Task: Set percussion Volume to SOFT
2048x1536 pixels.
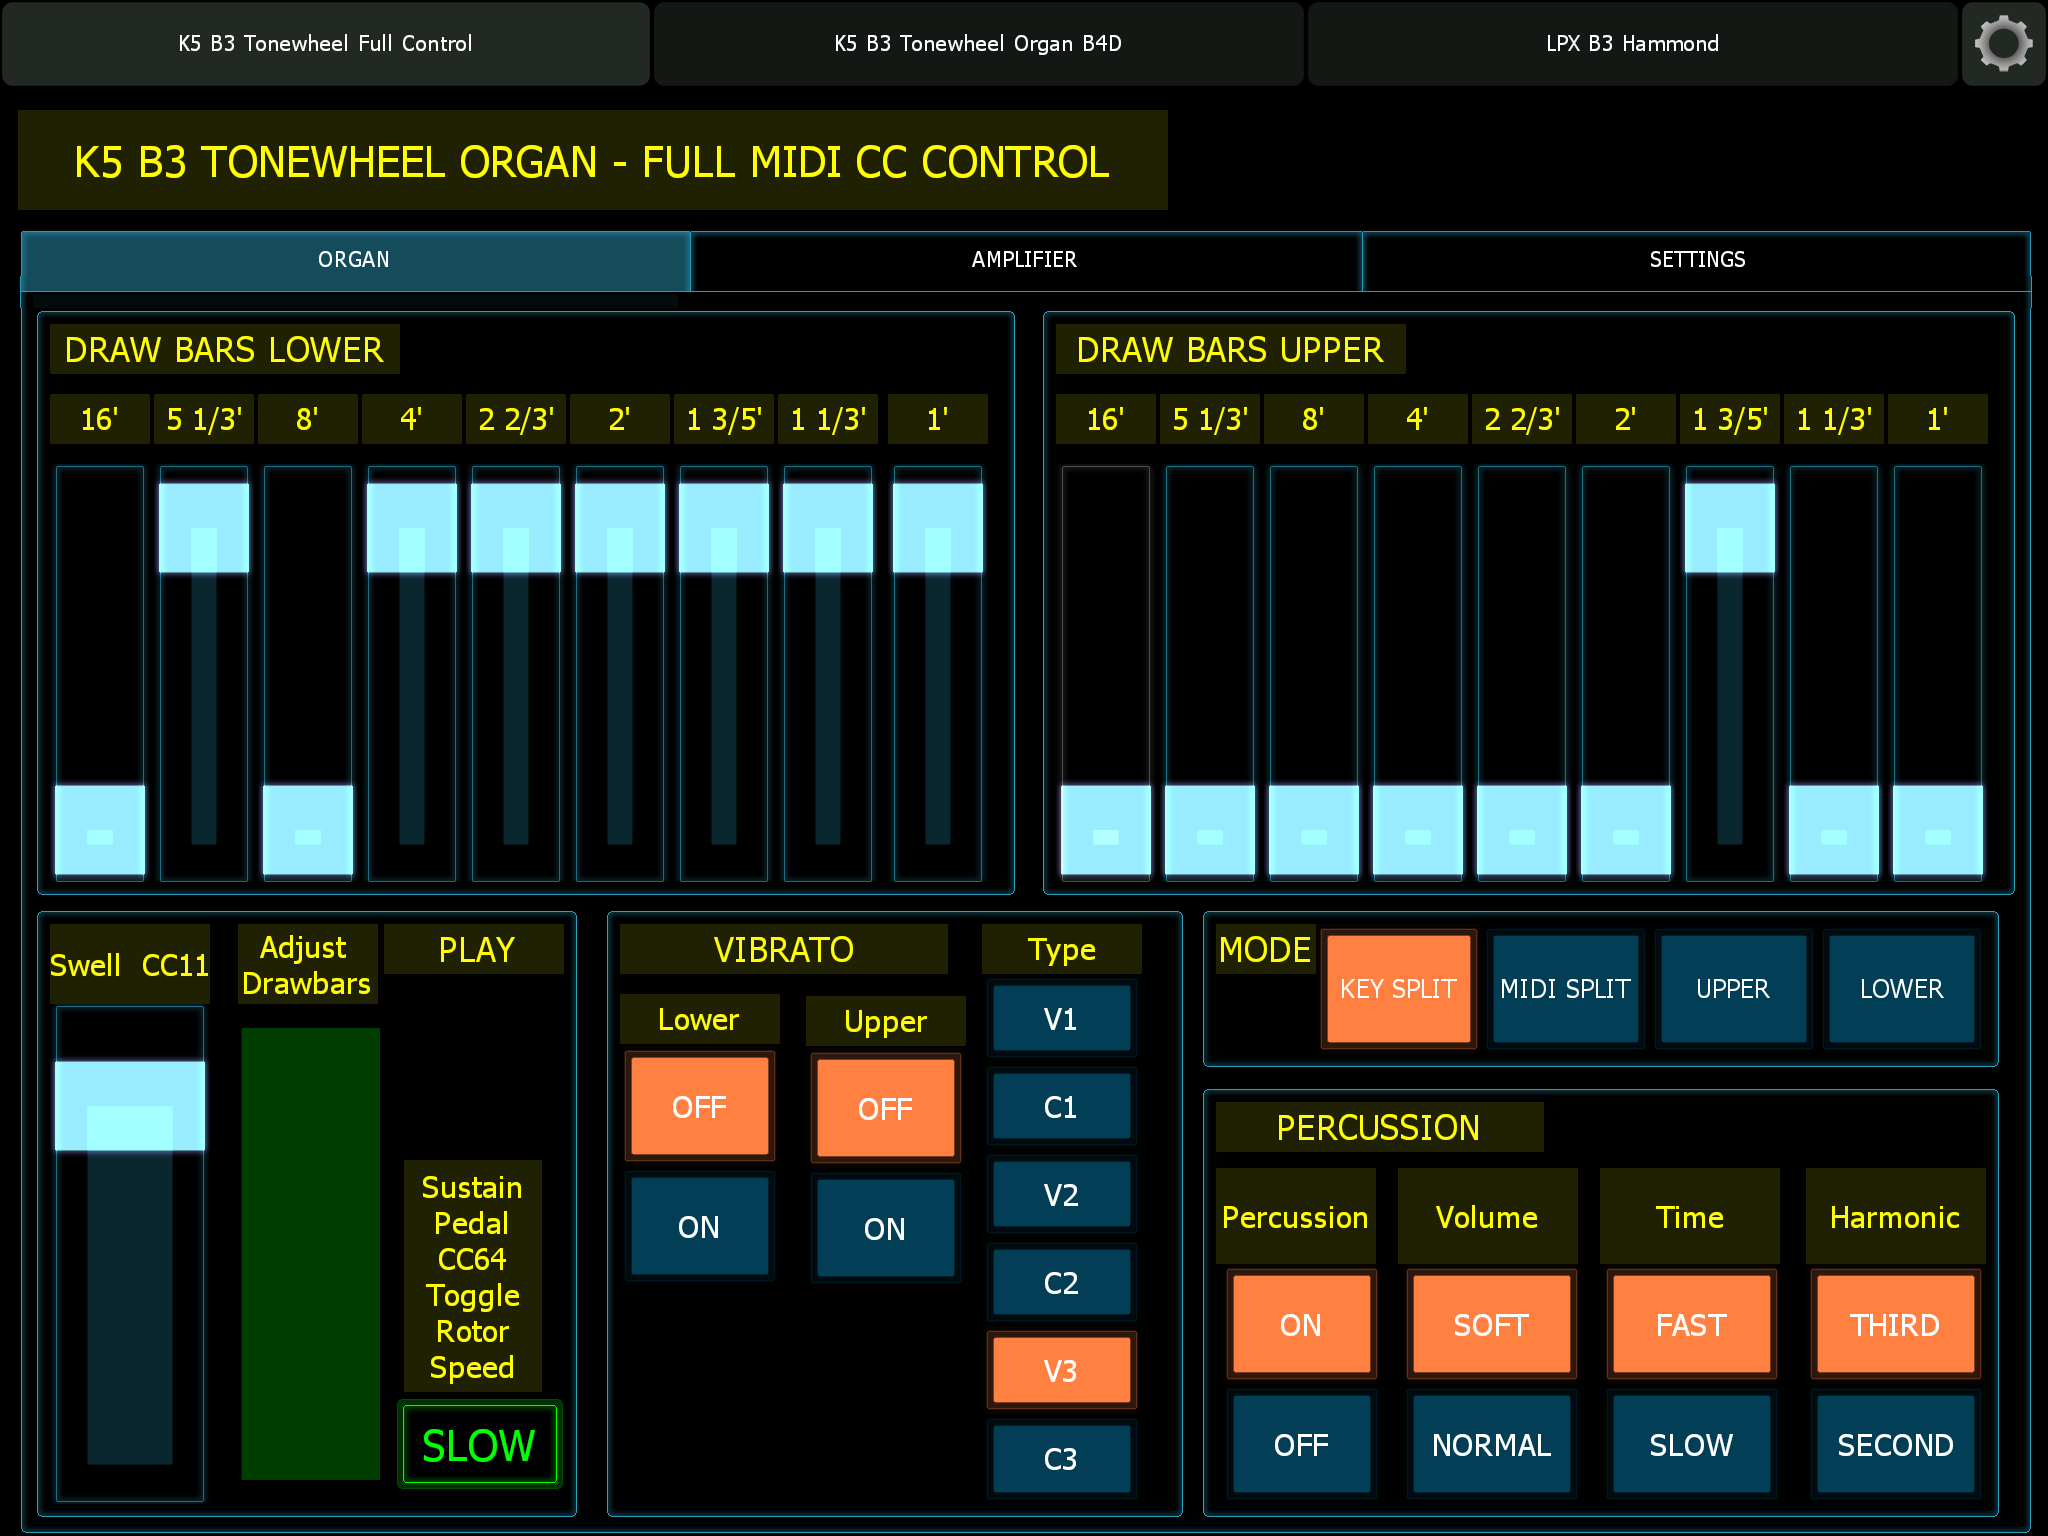Action: coord(1491,1325)
